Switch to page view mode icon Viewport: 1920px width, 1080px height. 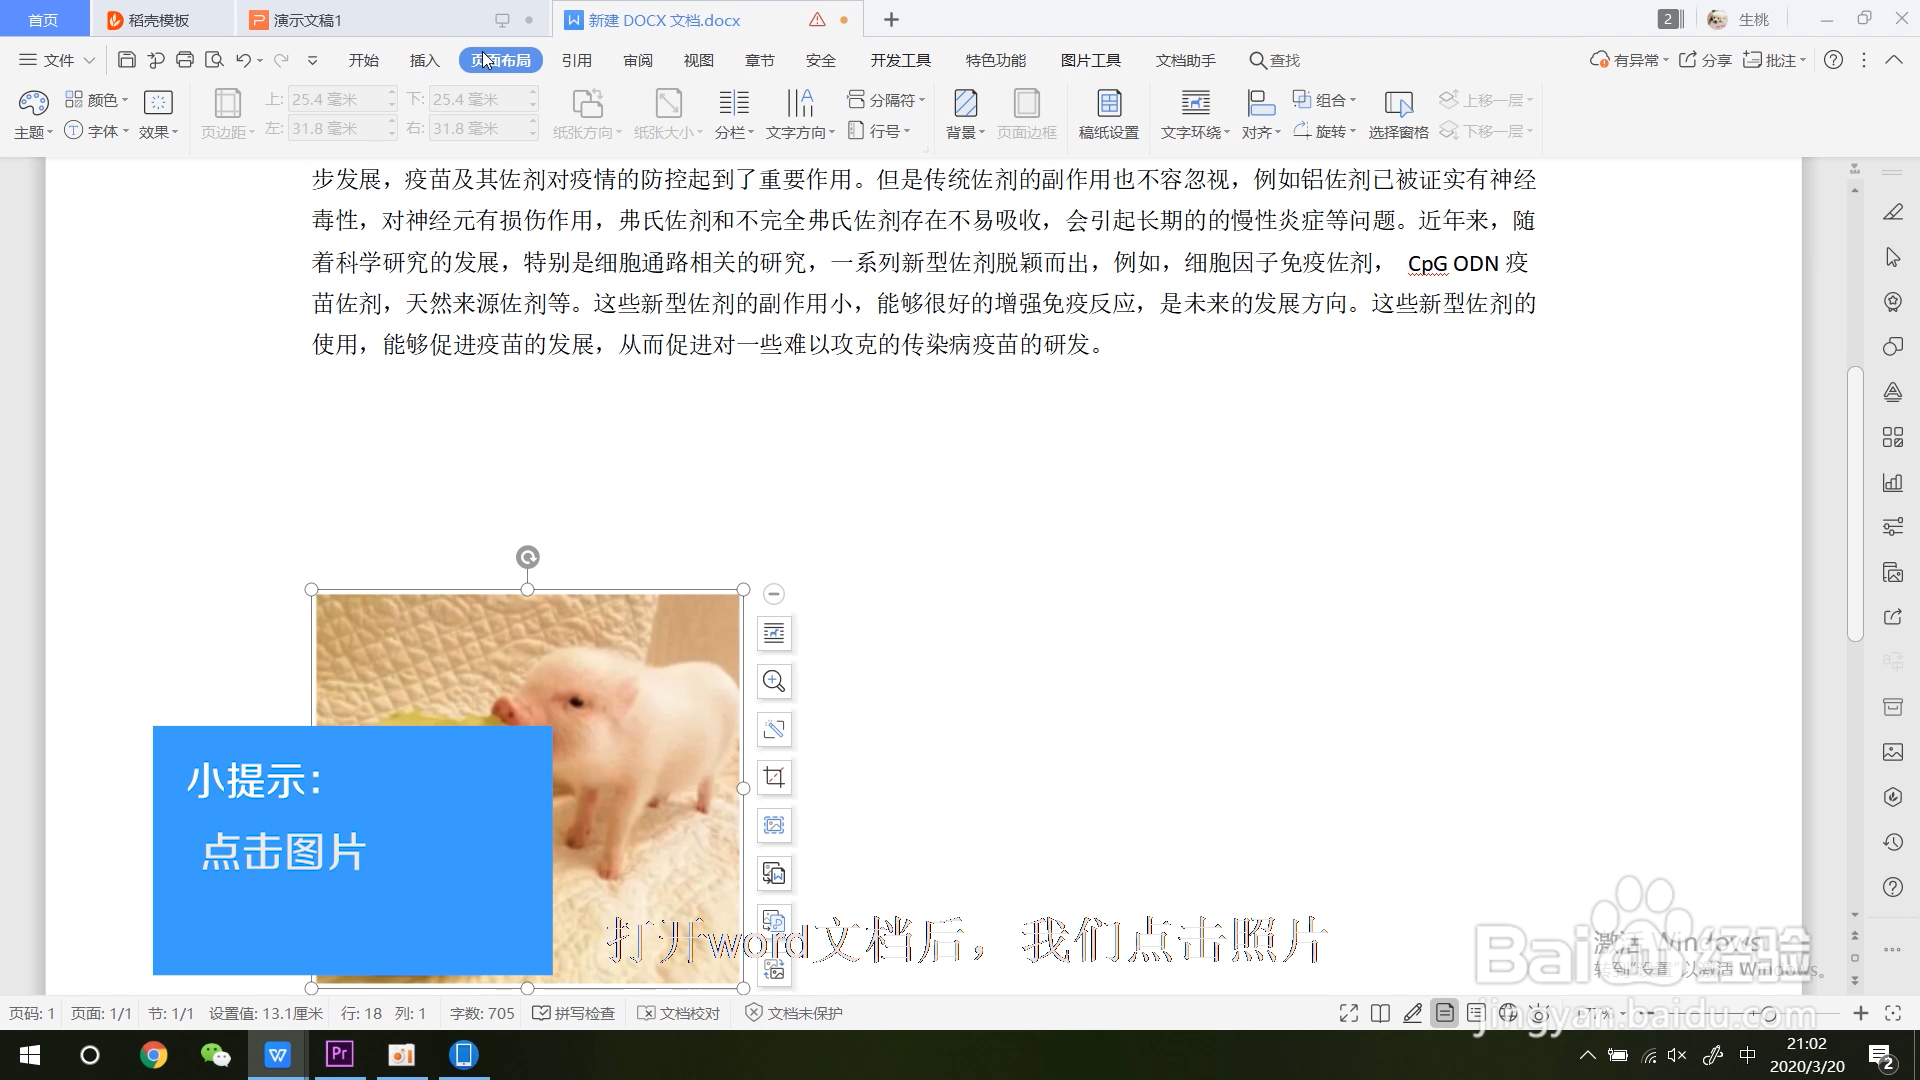click(1444, 1013)
